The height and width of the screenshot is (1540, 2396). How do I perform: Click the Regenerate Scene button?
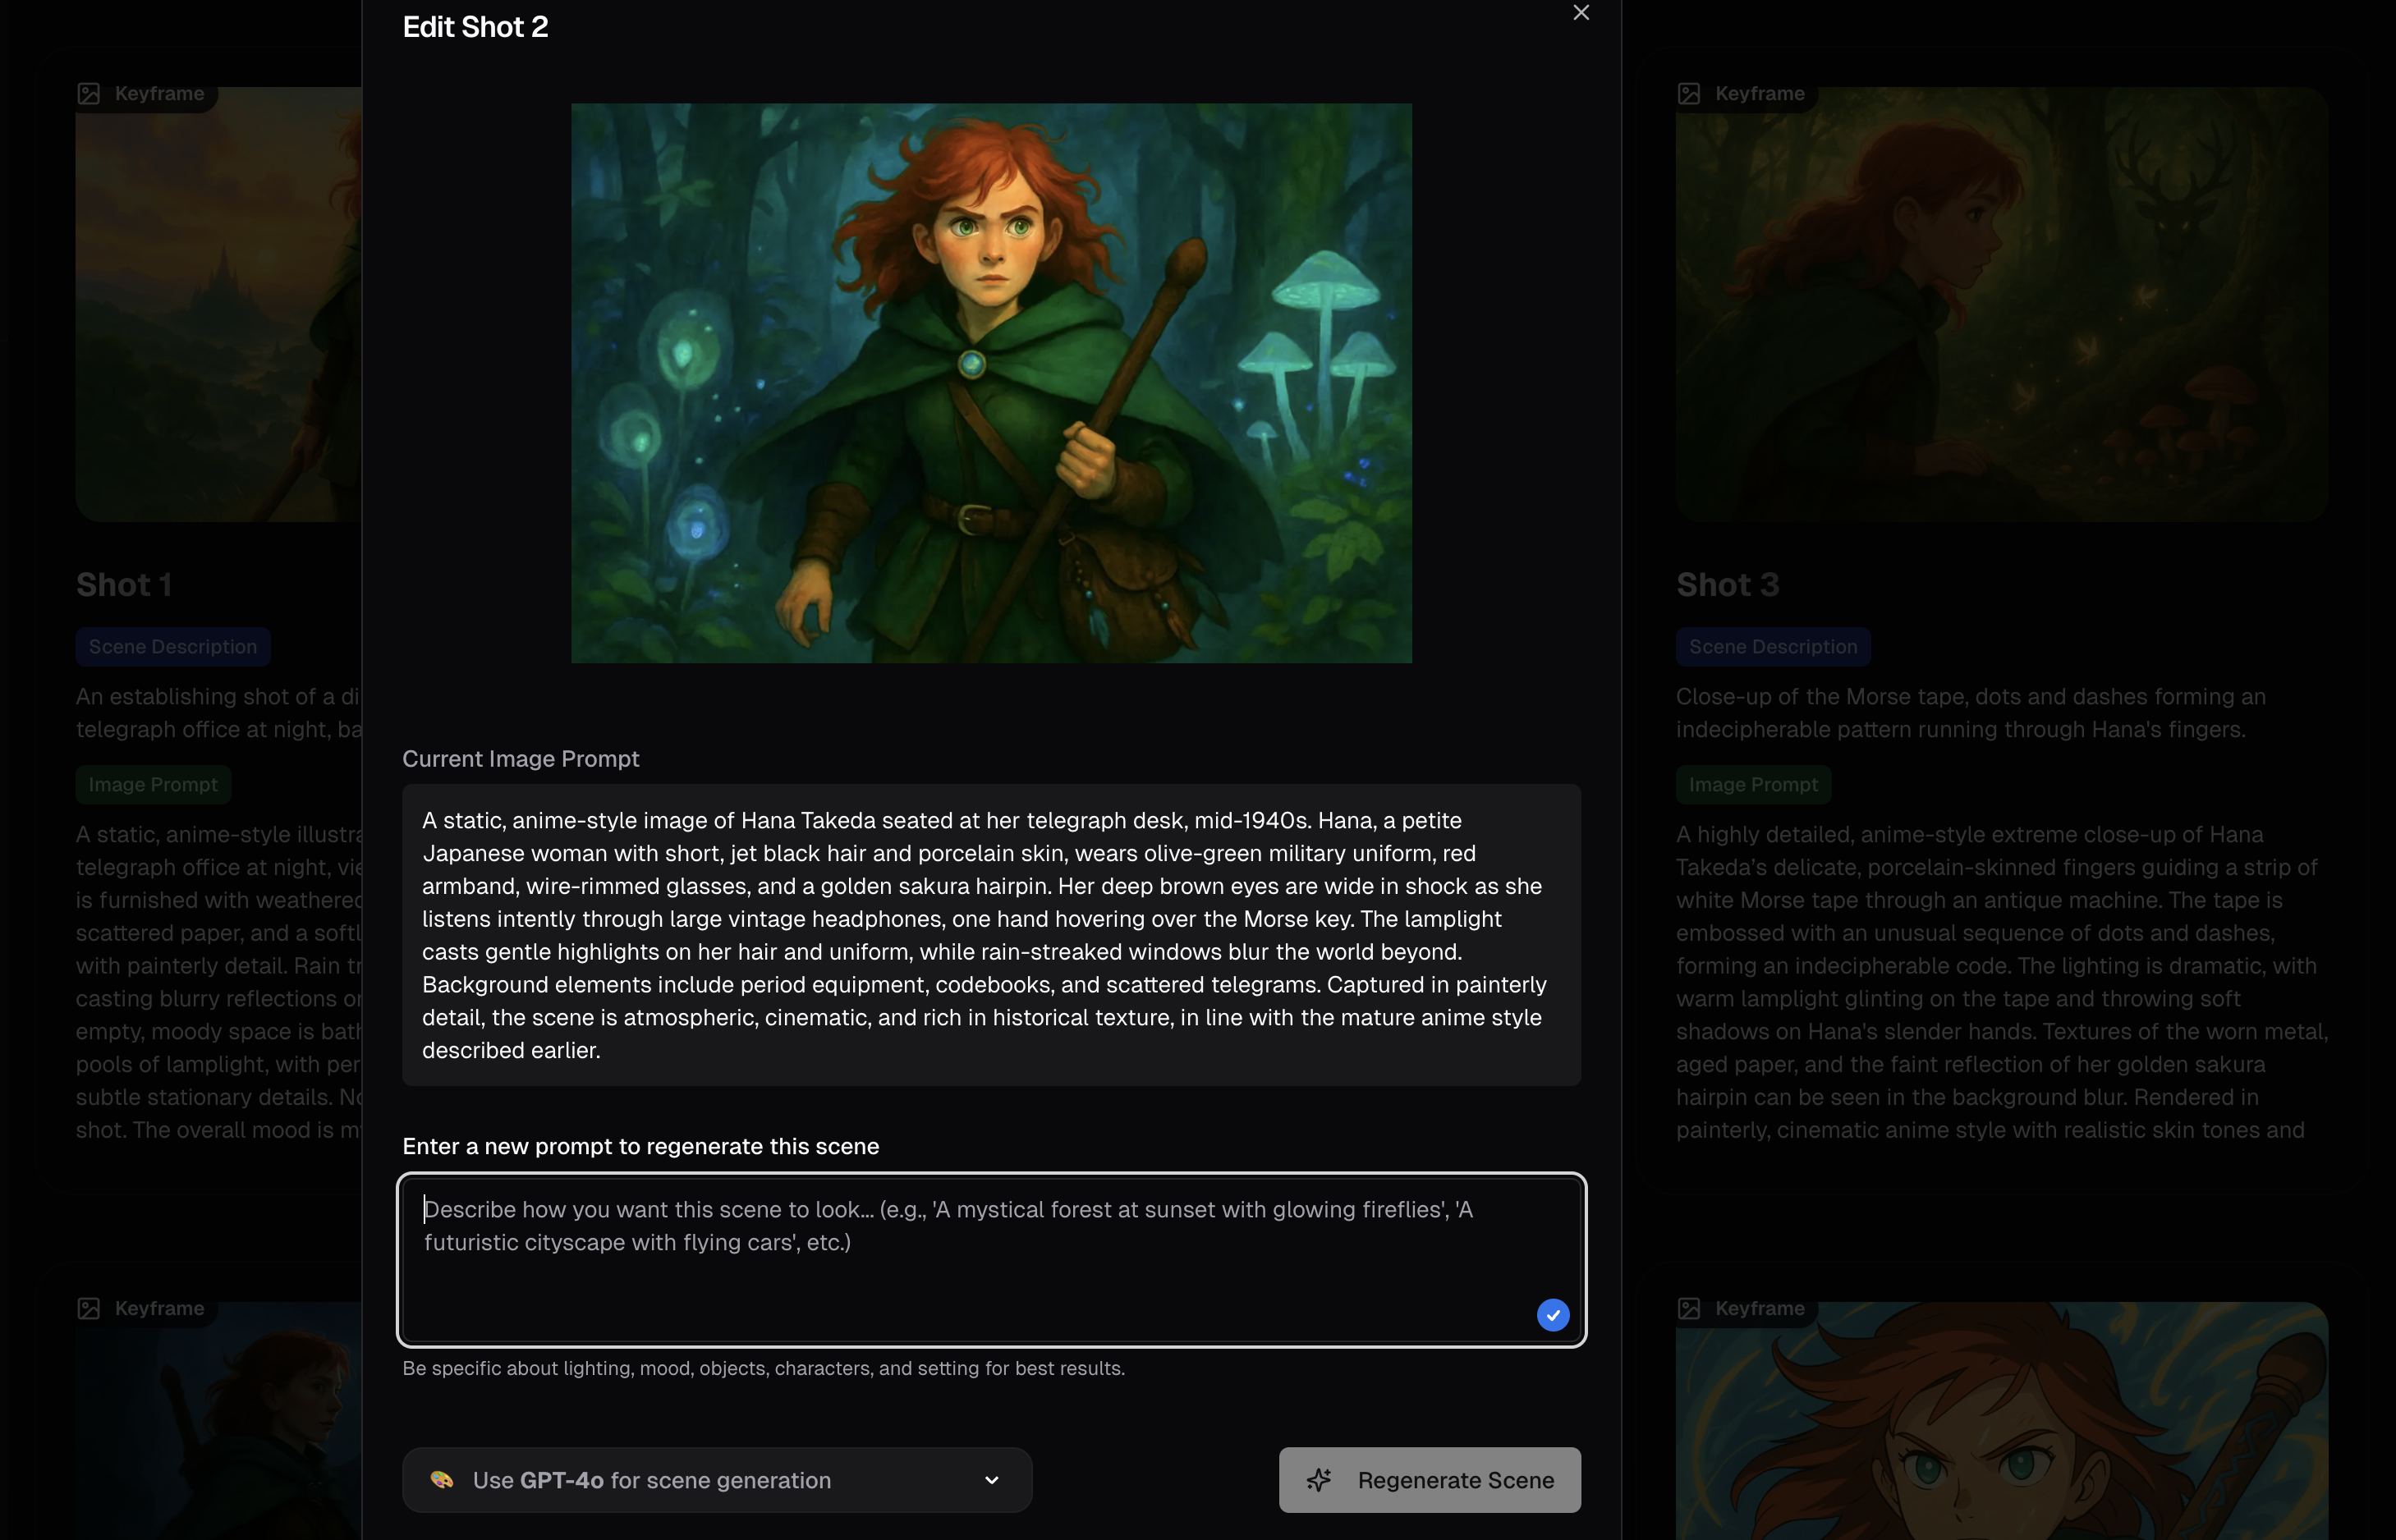[1429, 1480]
